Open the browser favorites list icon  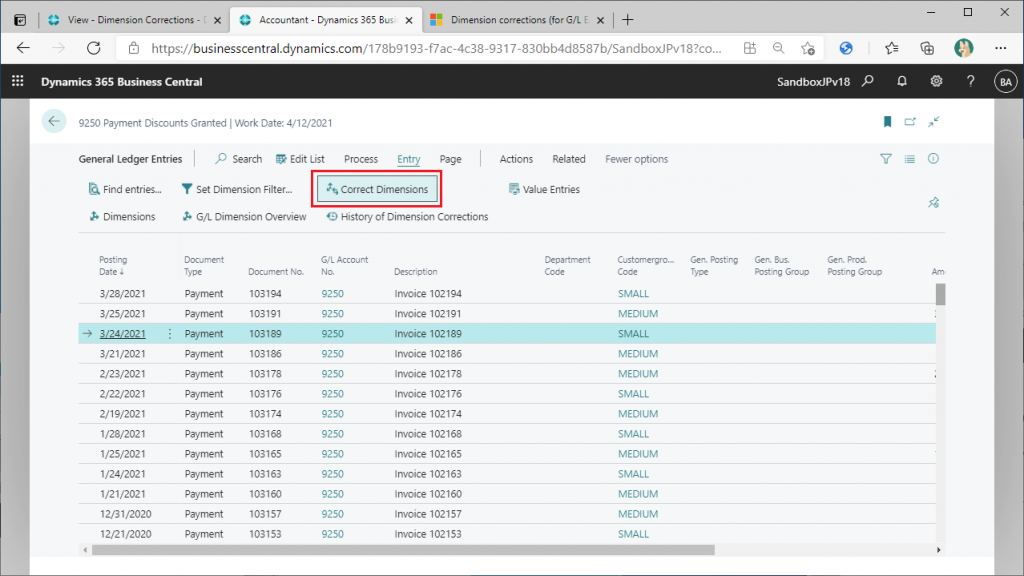(x=891, y=48)
